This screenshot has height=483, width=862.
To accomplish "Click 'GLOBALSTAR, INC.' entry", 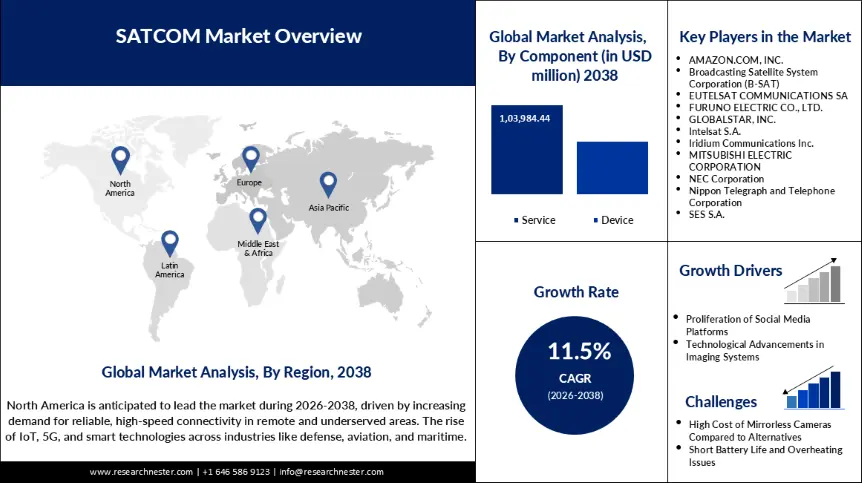I will [732, 119].
